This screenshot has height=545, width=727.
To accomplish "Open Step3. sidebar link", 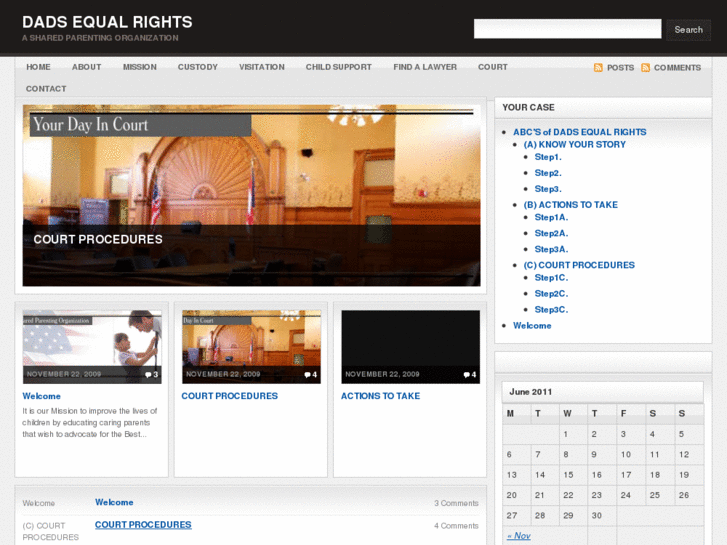I will (x=548, y=189).
